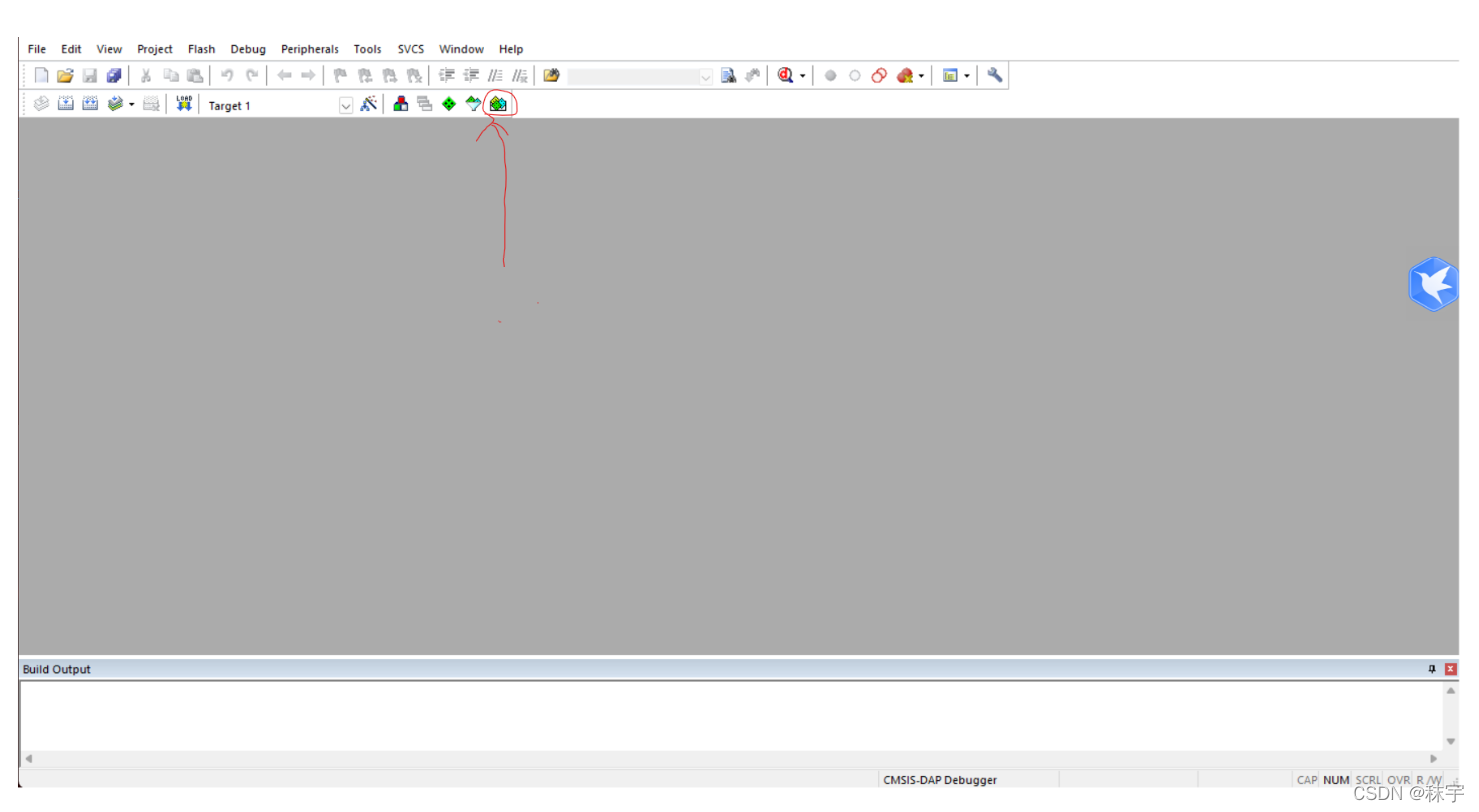
Task: Click the Redo arrow icon
Action: (x=252, y=75)
